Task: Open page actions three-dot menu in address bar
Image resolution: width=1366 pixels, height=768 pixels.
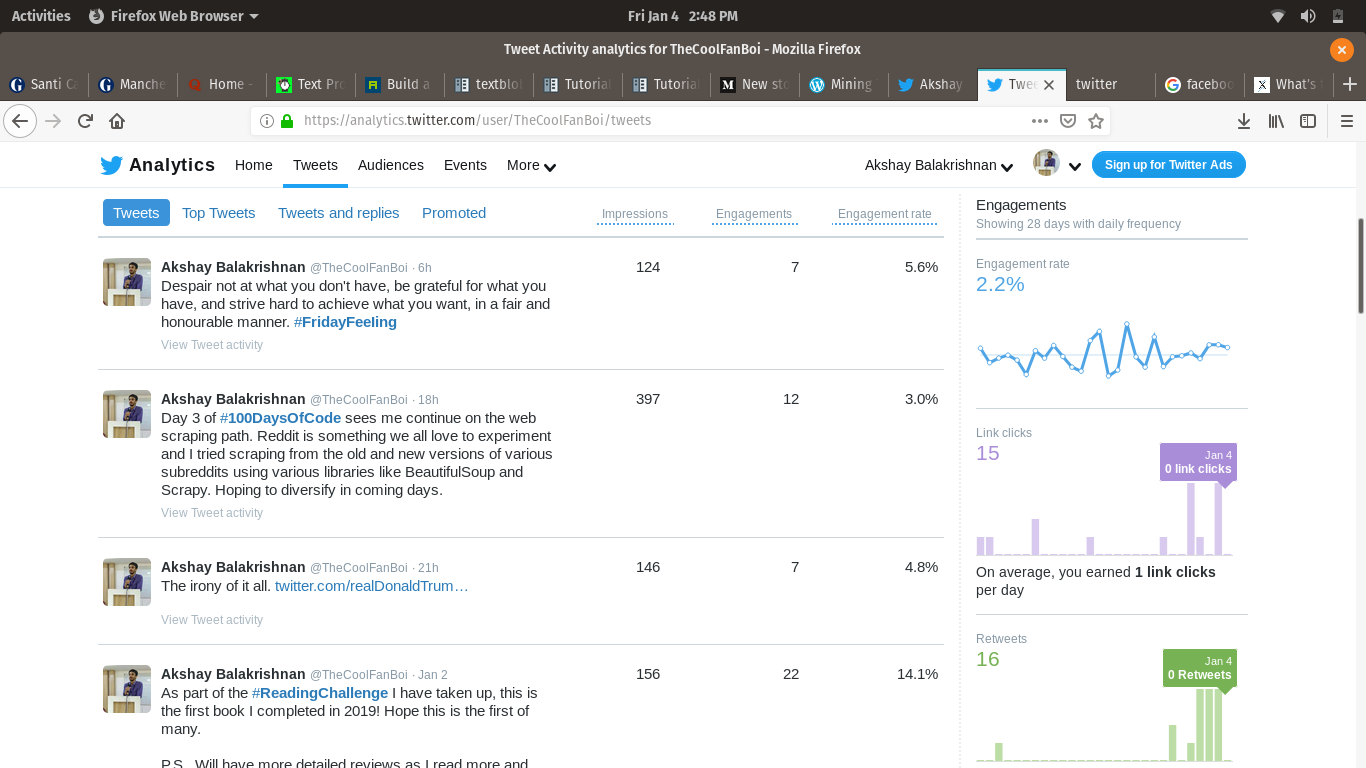Action: coord(1040,121)
